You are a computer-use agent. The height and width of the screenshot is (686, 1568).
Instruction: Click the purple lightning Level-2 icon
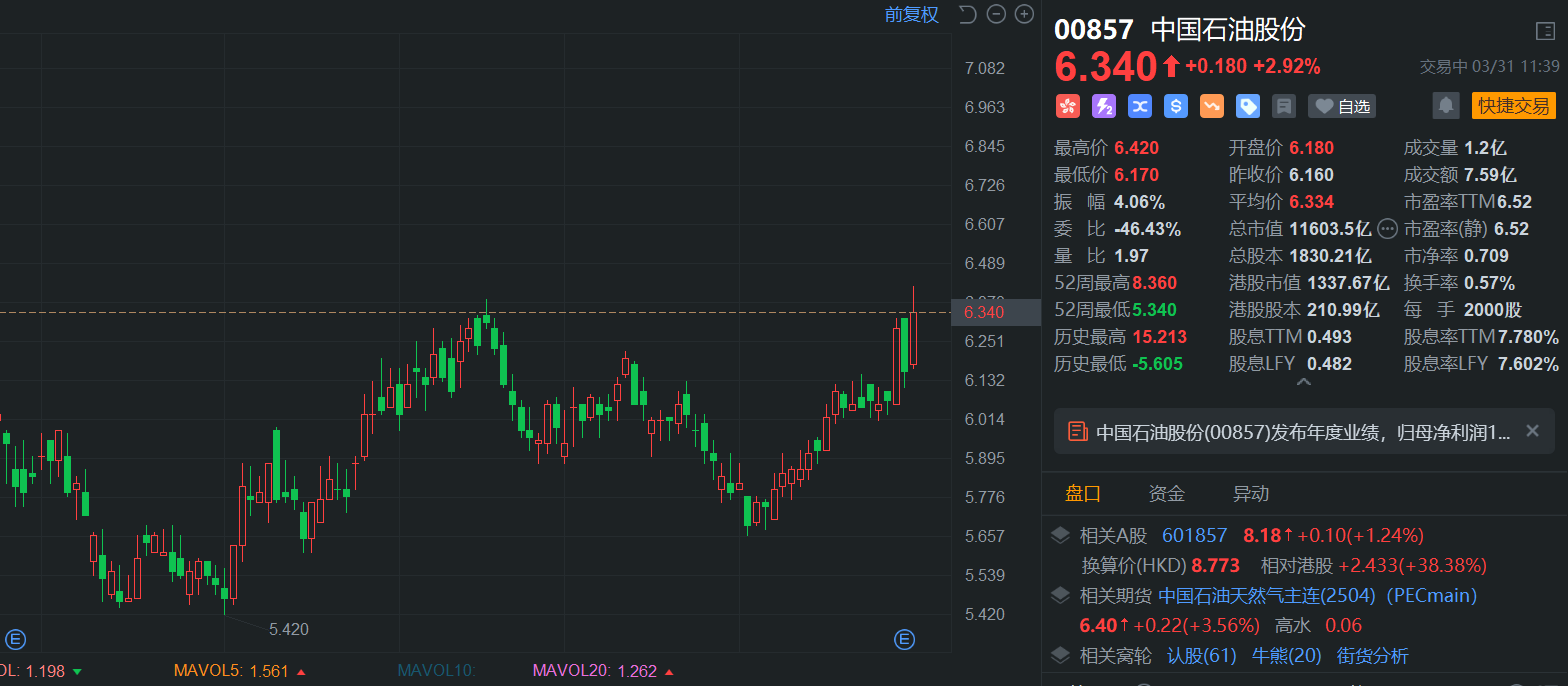pos(1103,106)
